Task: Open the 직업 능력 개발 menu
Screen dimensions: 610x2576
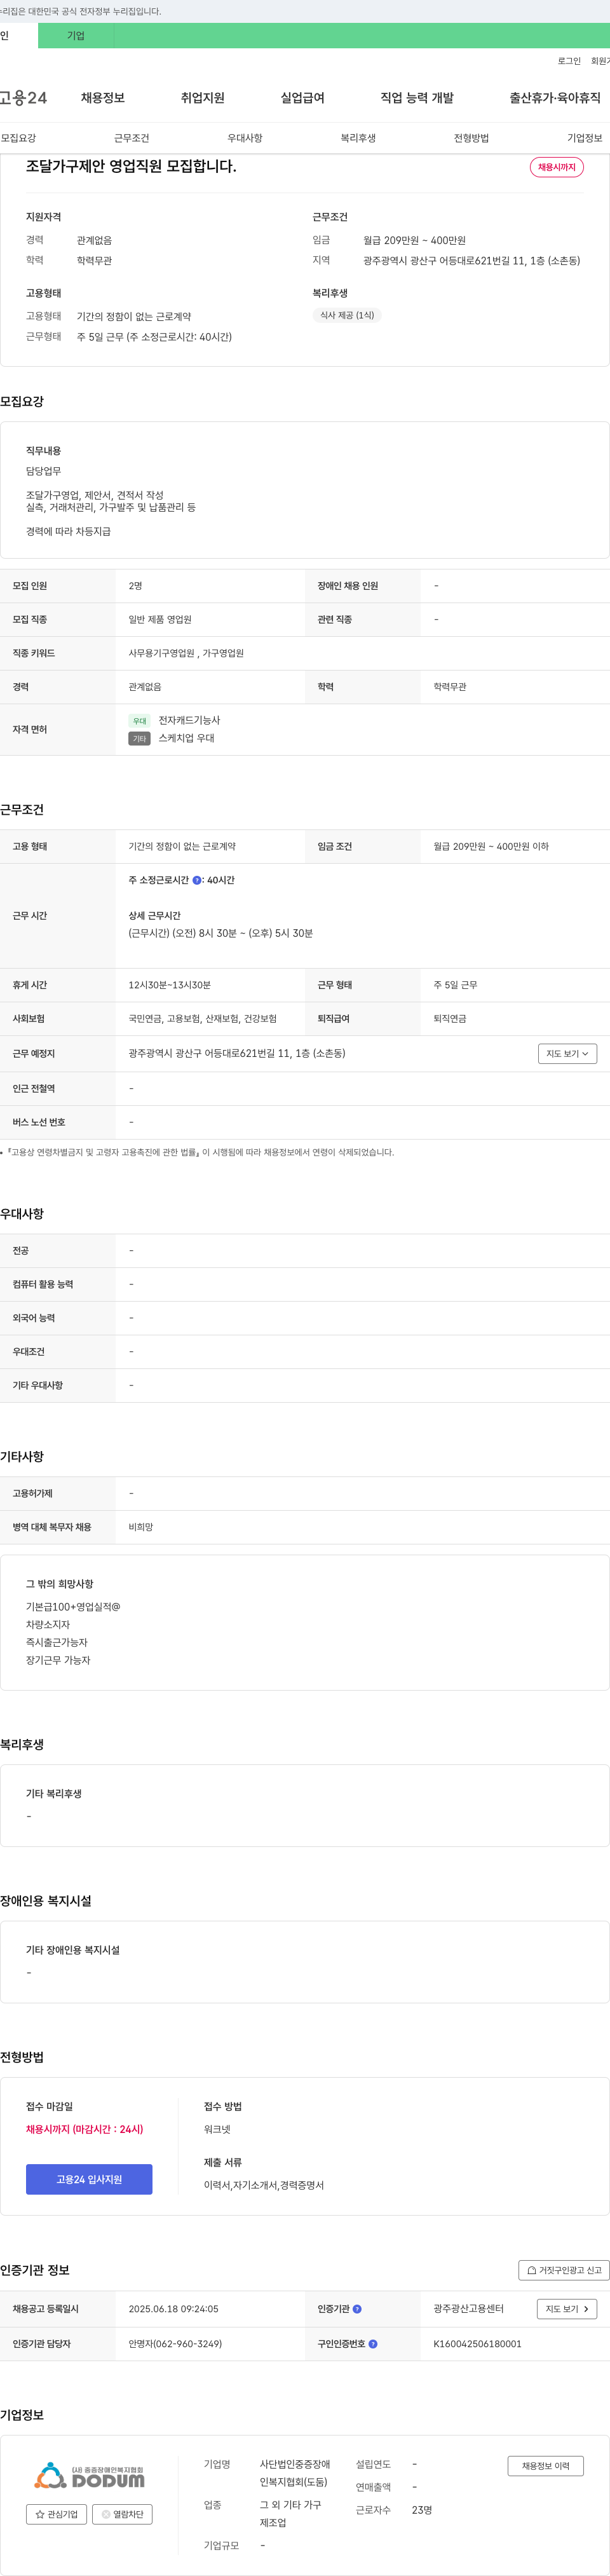Action: pyautogui.click(x=417, y=98)
